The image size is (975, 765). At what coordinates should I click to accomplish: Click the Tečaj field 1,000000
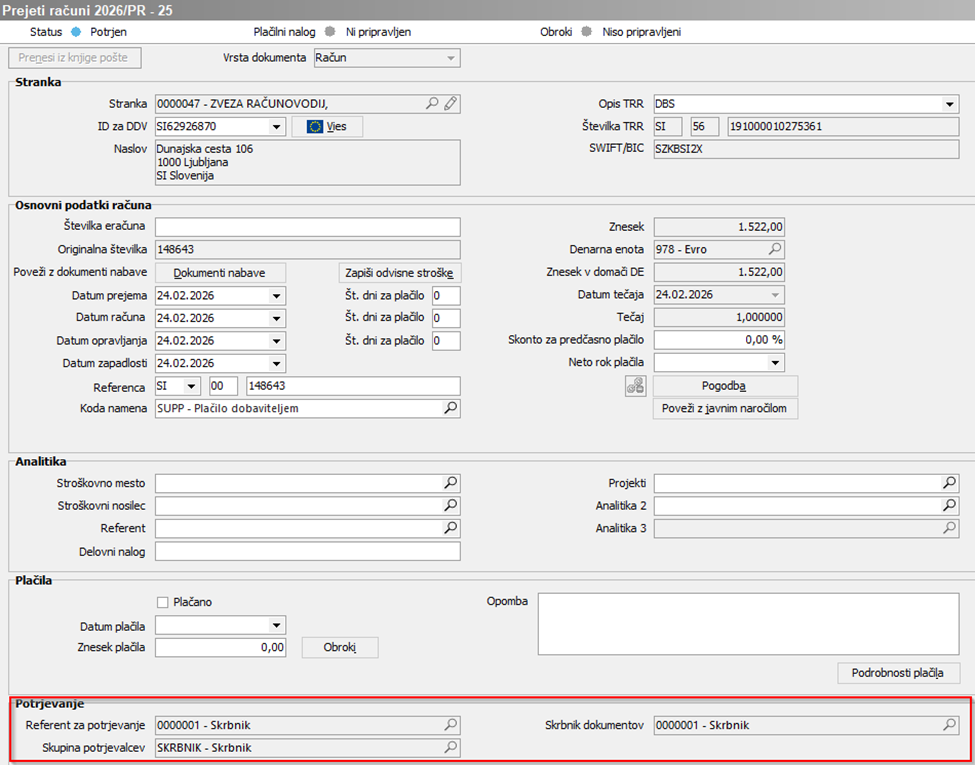tap(719, 317)
